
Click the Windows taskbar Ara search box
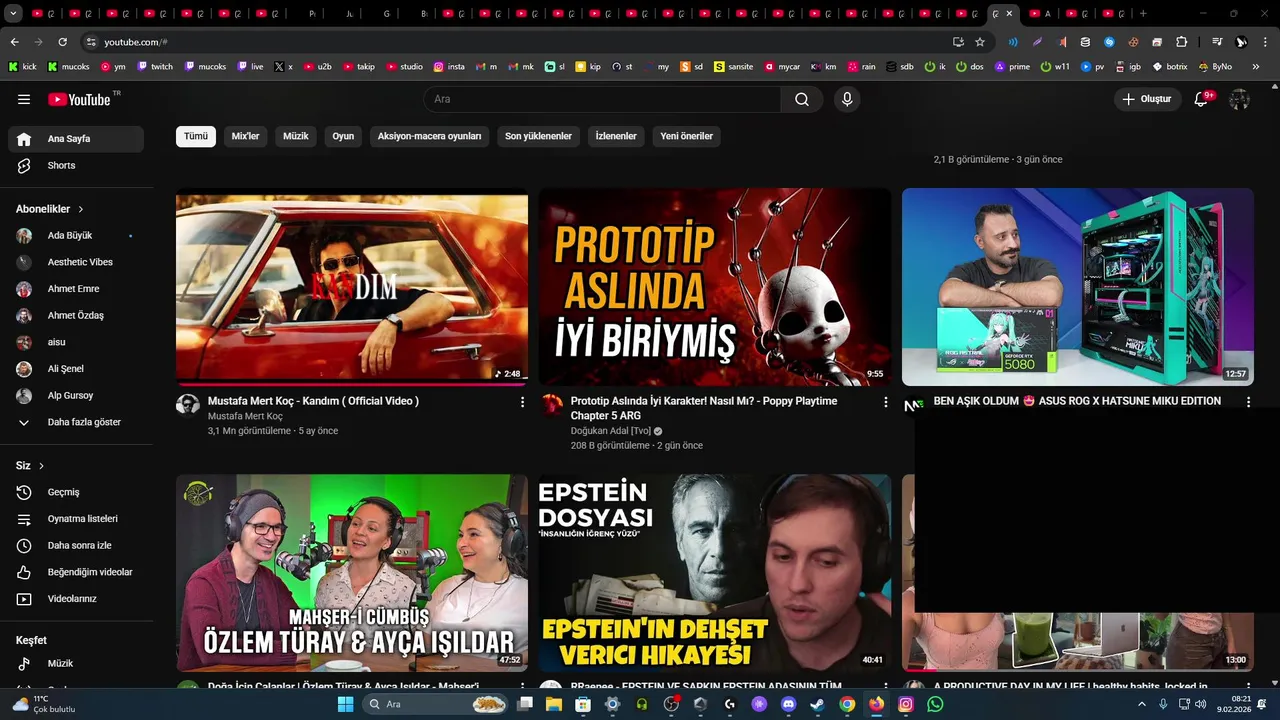(435, 704)
